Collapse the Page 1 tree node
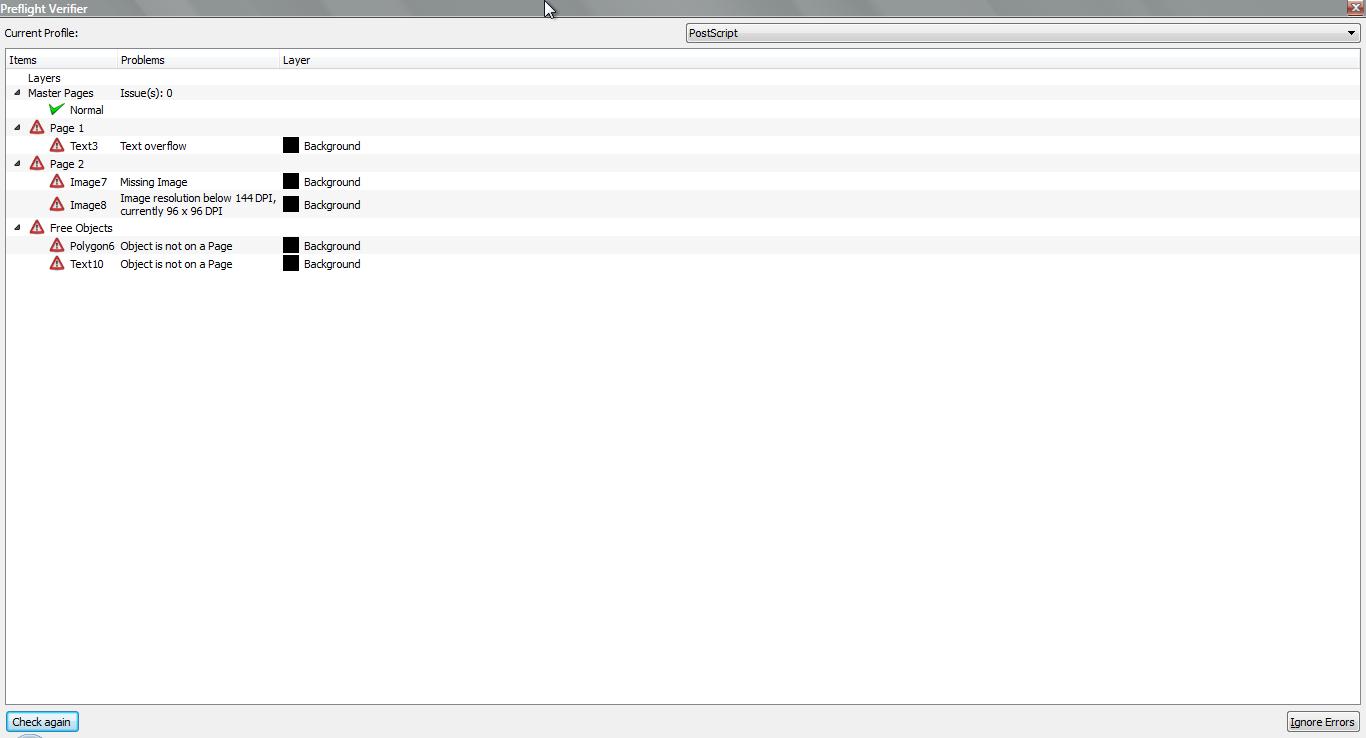 tap(17, 128)
